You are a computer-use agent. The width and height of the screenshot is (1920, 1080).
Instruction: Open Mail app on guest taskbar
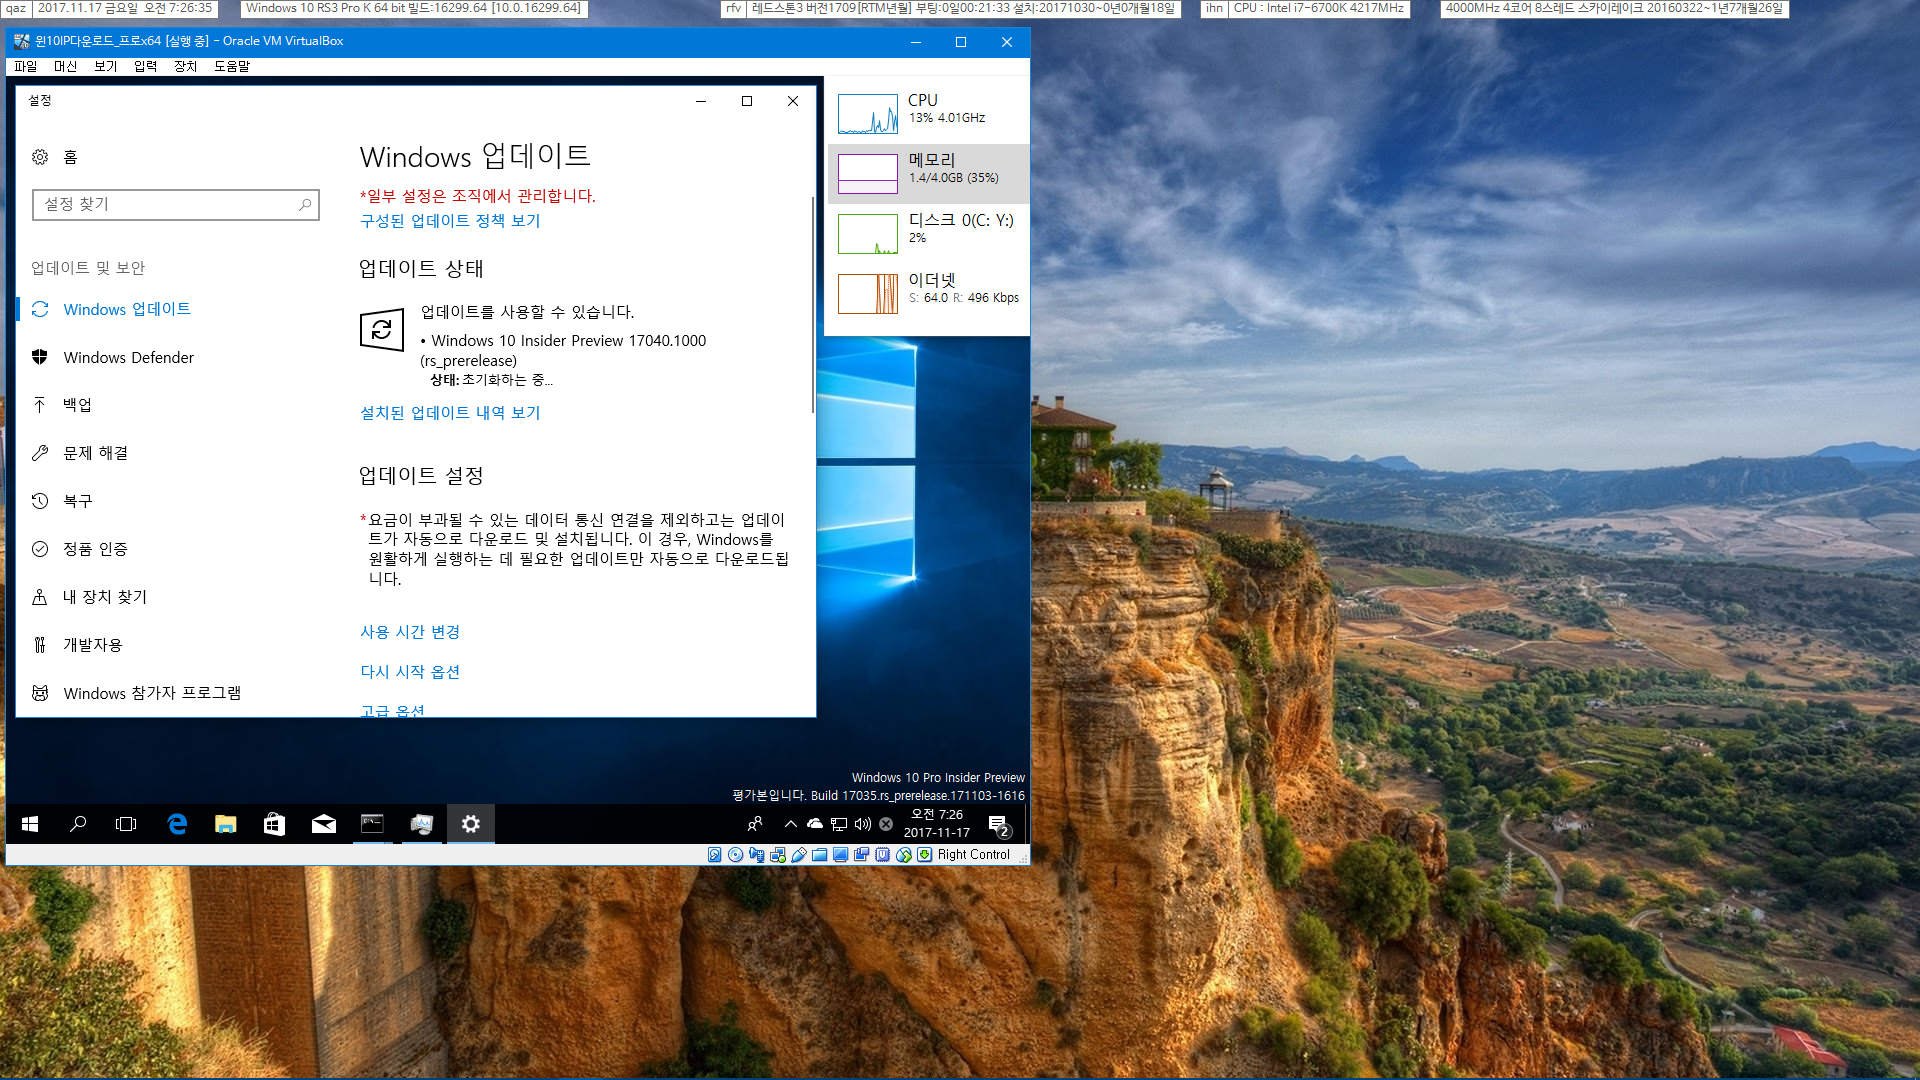pyautogui.click(x=324, y=824)
